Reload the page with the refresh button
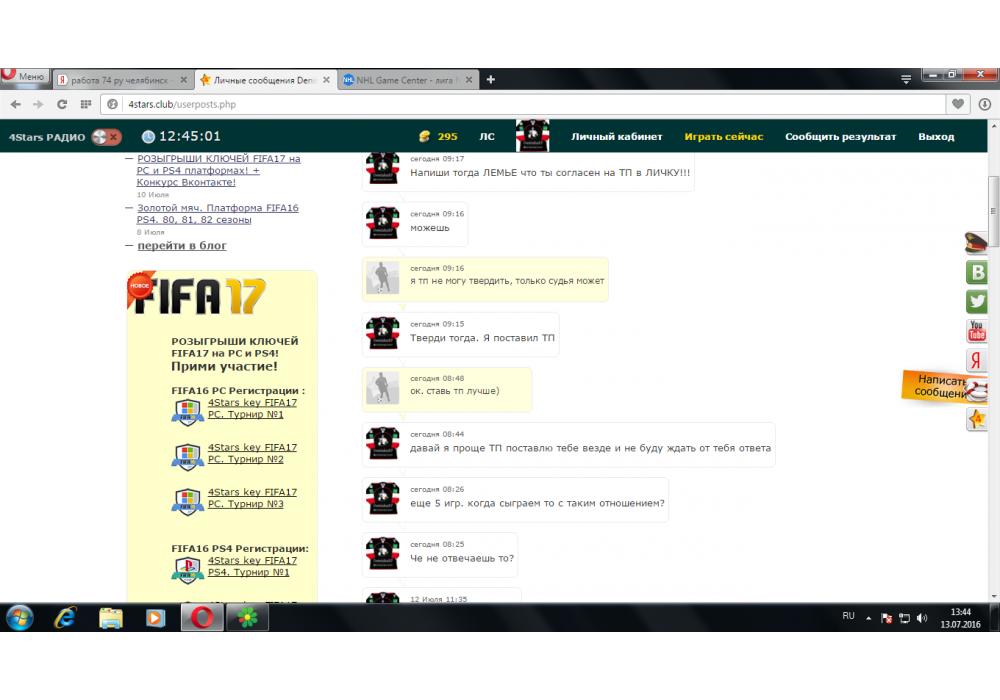The height and width of the screenshot is (700, 1000). point(62,104)
